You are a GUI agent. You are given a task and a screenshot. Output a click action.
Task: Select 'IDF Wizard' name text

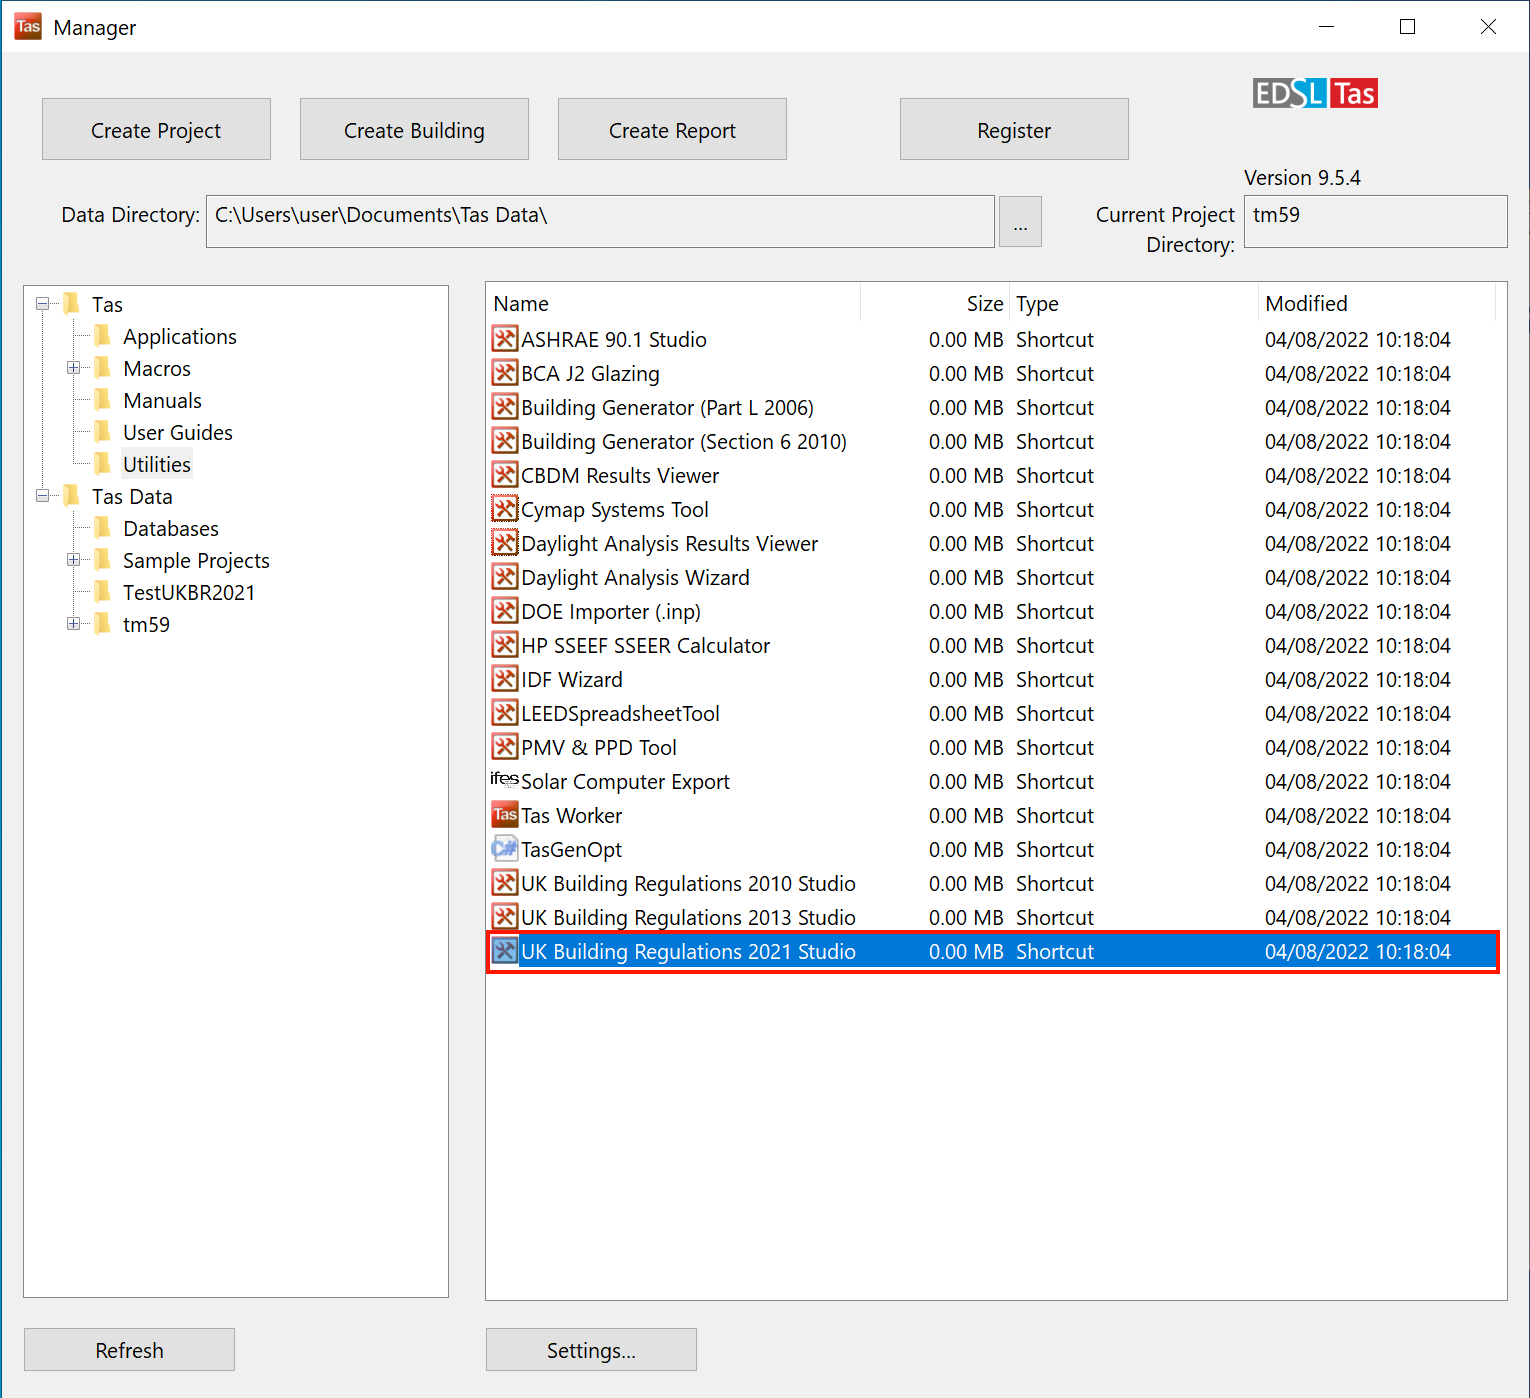[x=572, y=679]
